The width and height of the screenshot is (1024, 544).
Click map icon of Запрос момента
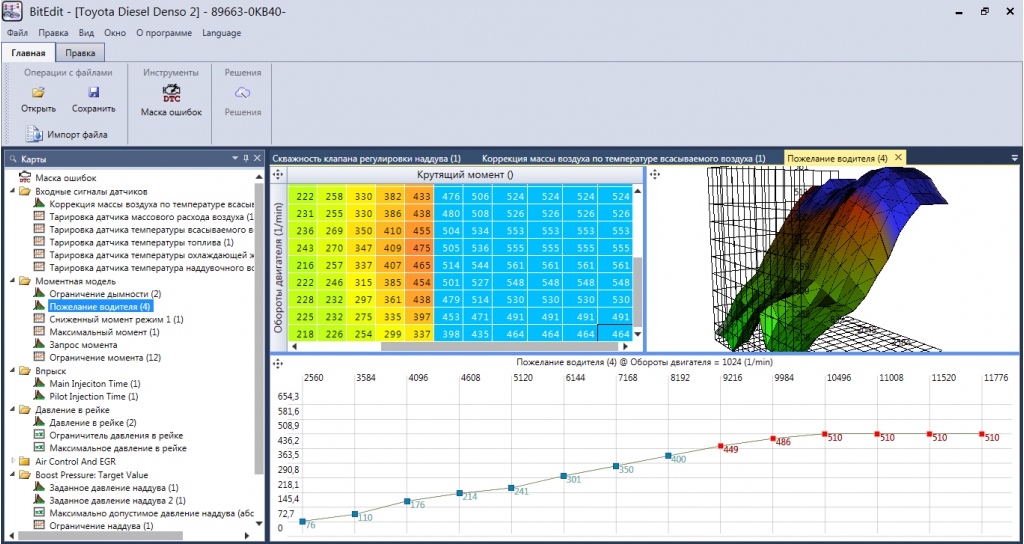[39, 345]
